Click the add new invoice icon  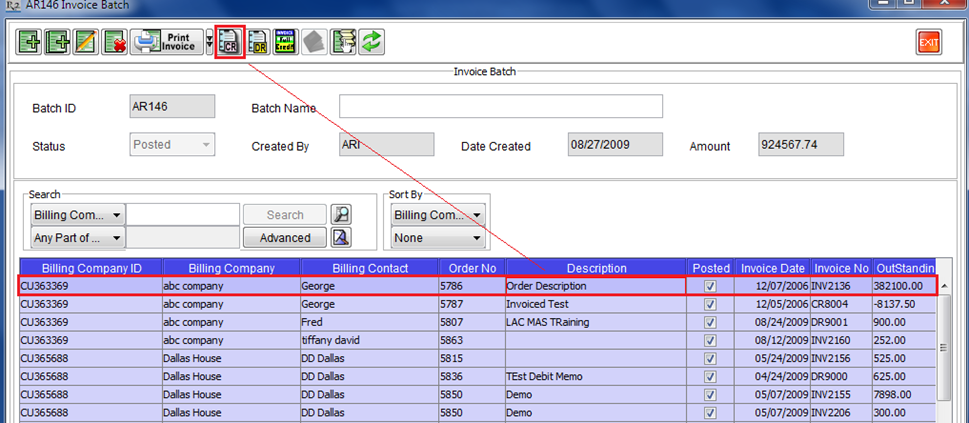tap(30, 42)
